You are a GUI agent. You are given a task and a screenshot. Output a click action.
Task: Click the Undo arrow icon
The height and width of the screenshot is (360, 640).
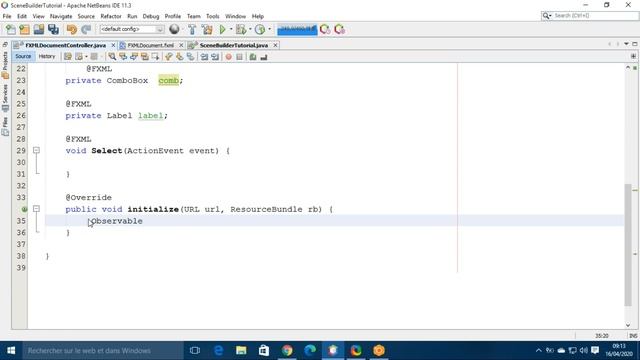tap(72, 29)
